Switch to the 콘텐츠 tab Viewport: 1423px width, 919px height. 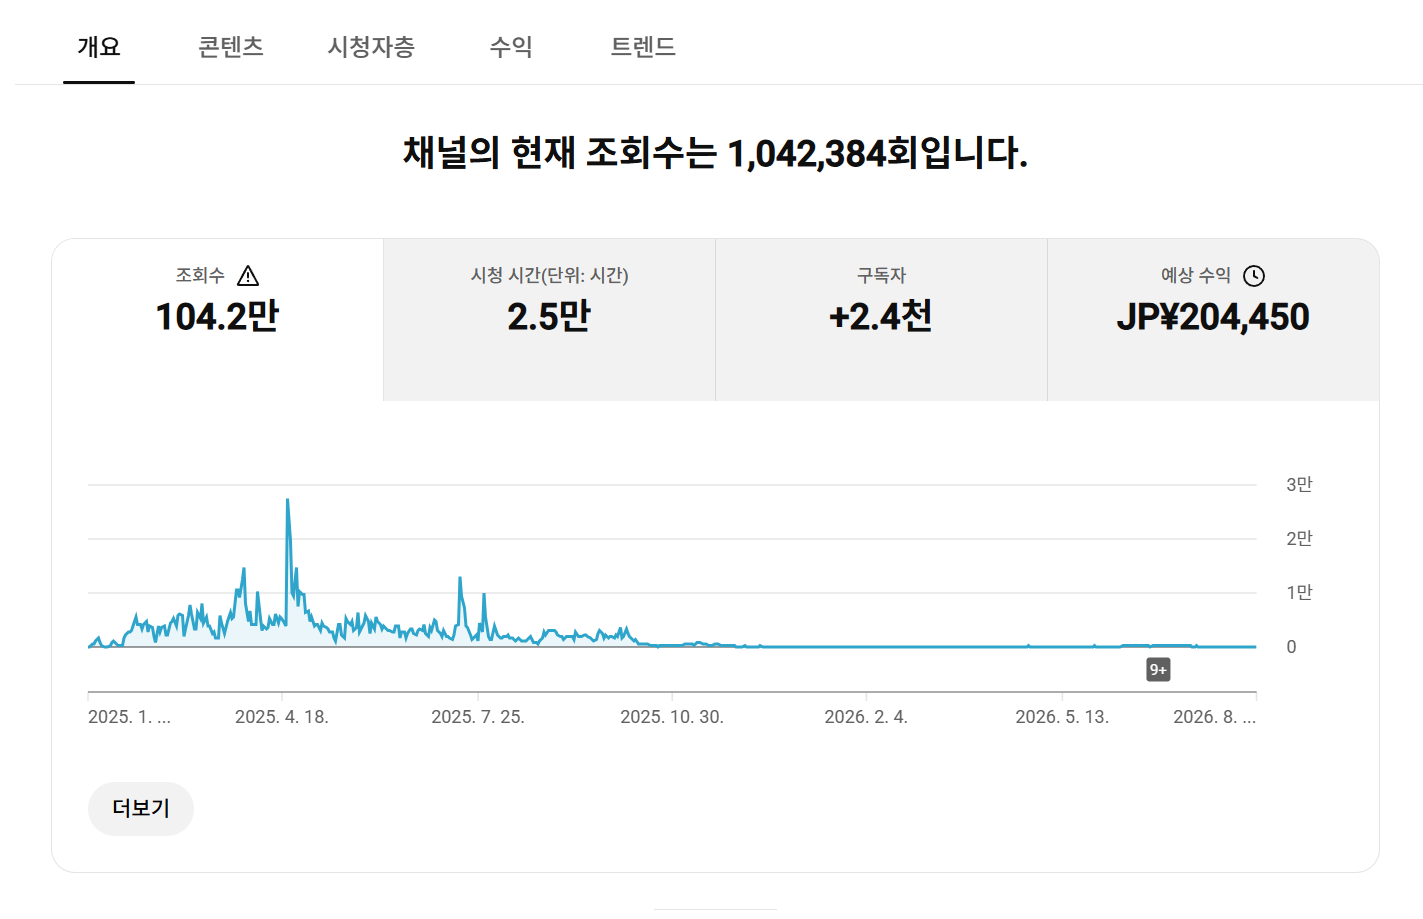(x=231, y=47)
